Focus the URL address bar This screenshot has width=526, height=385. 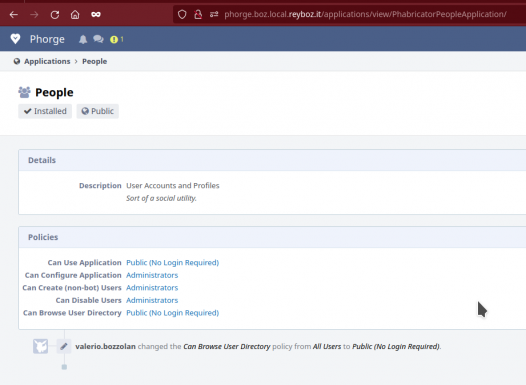point(365,14)
